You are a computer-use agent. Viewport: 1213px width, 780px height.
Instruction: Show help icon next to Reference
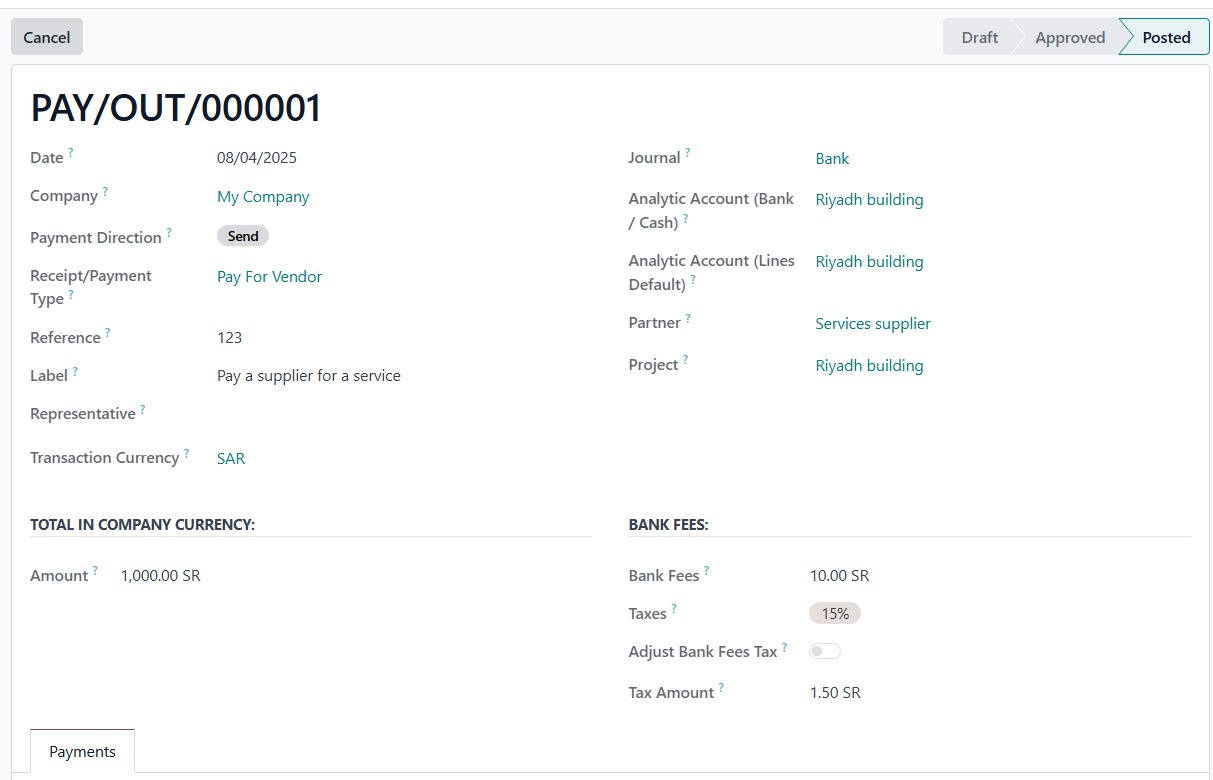point(108,332)
